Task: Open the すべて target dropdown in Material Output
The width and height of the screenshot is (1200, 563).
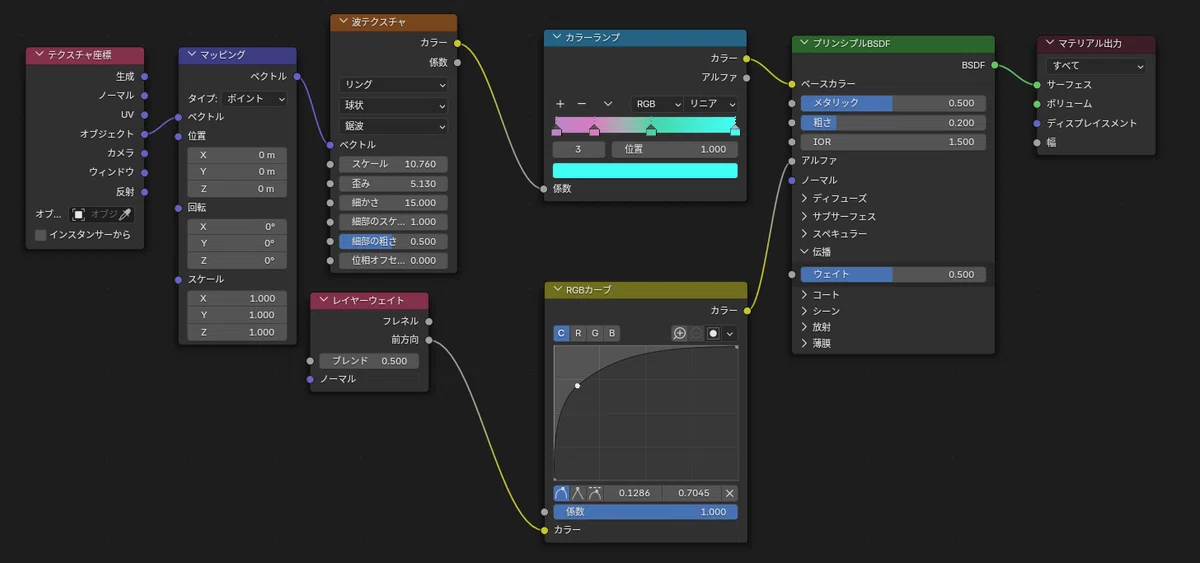Action: [1096, 65]
